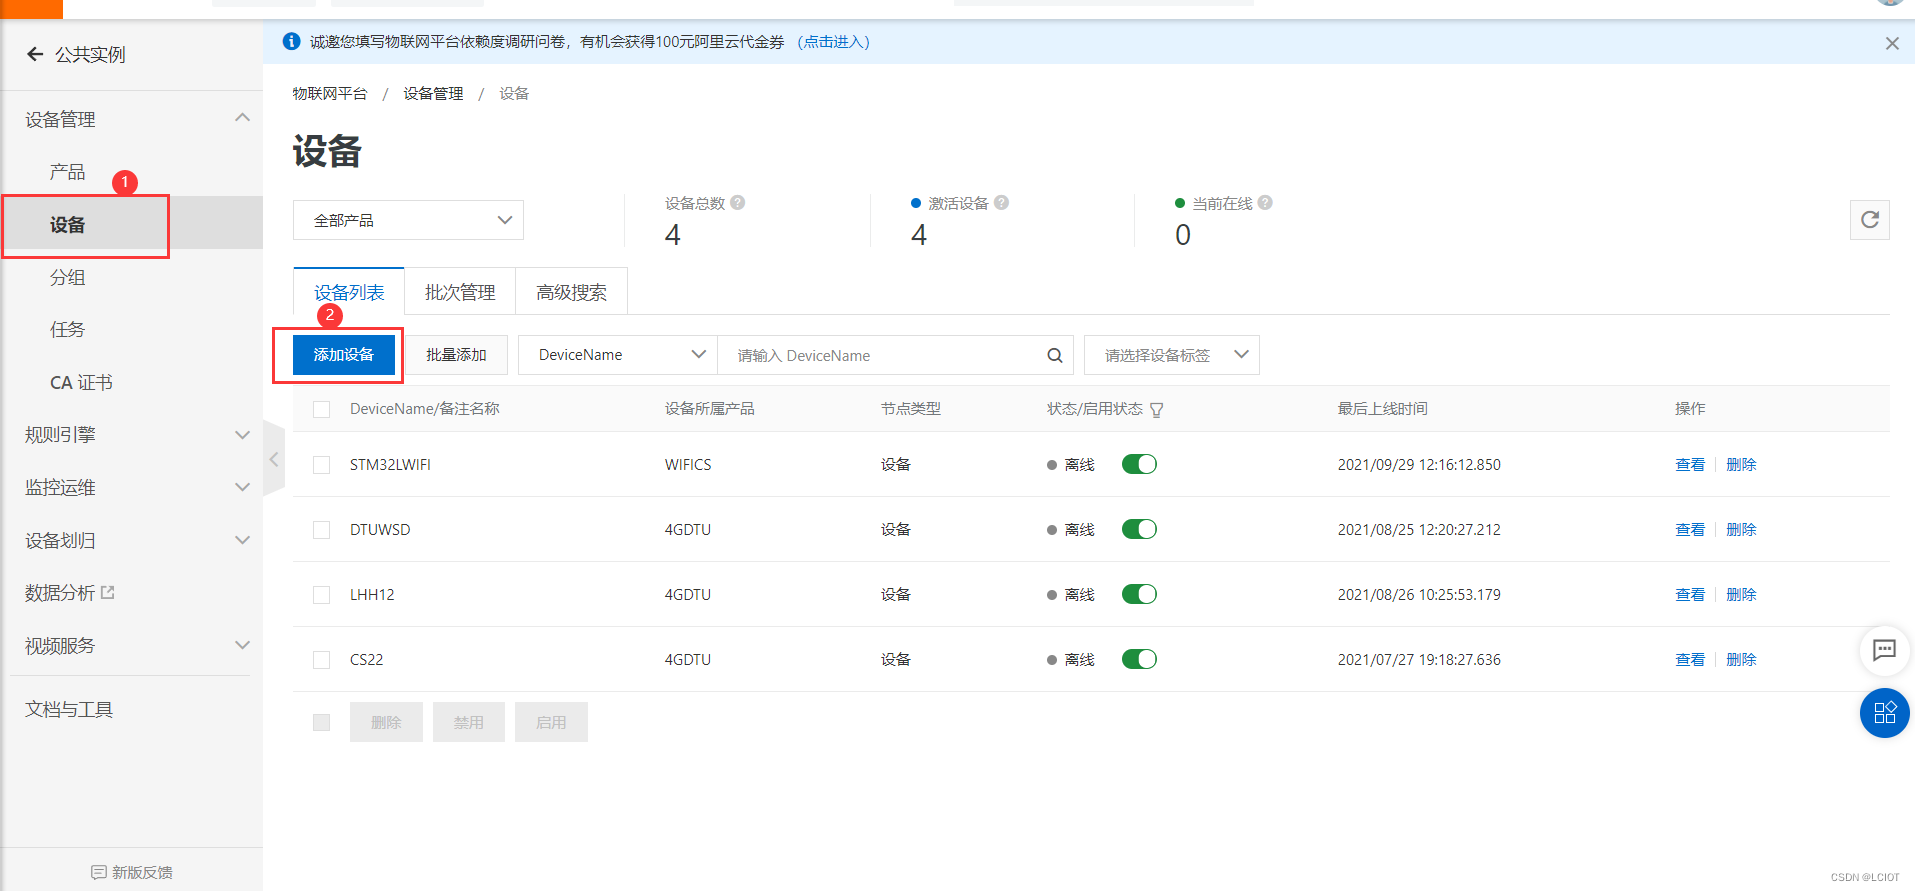
Task: Click 查看 for STM32LWIFI
Action: pyautogui.click(x=1690, y=464)
